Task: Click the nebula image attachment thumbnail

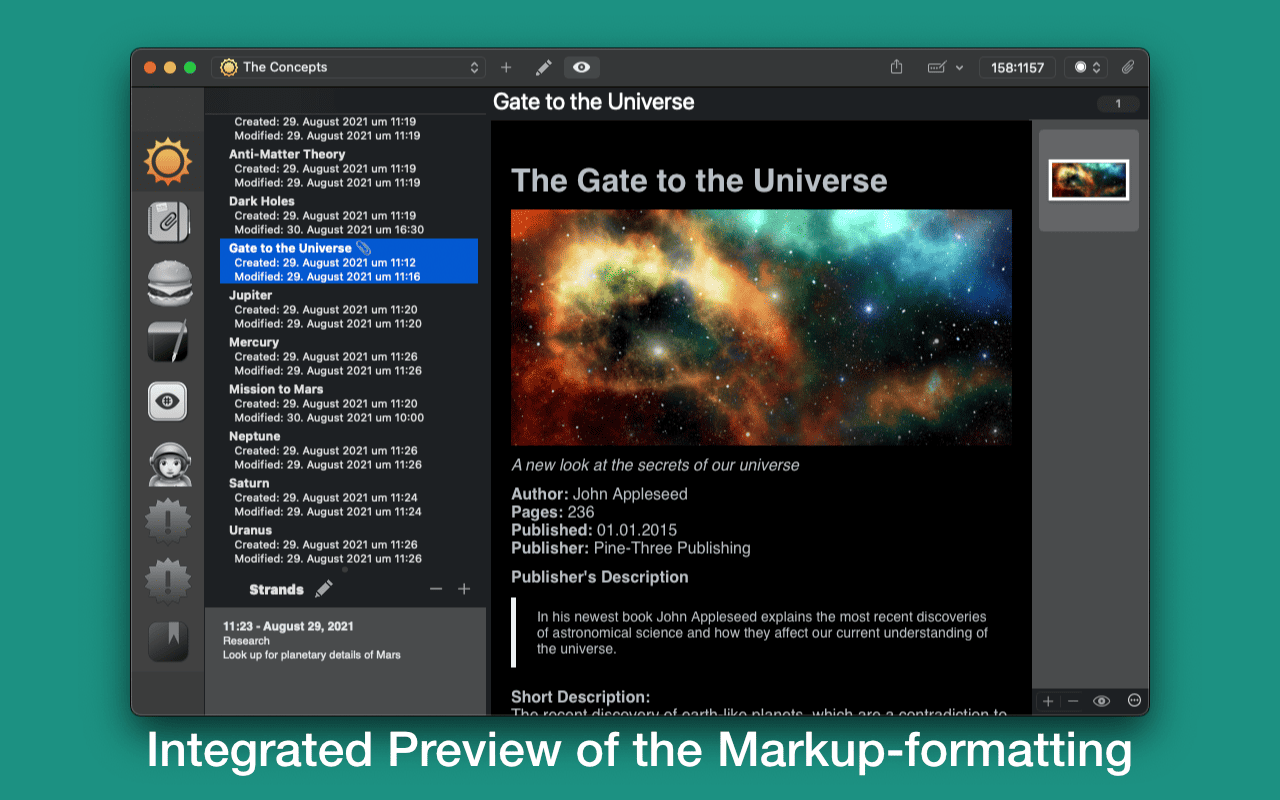Action: pos(1088,180)
